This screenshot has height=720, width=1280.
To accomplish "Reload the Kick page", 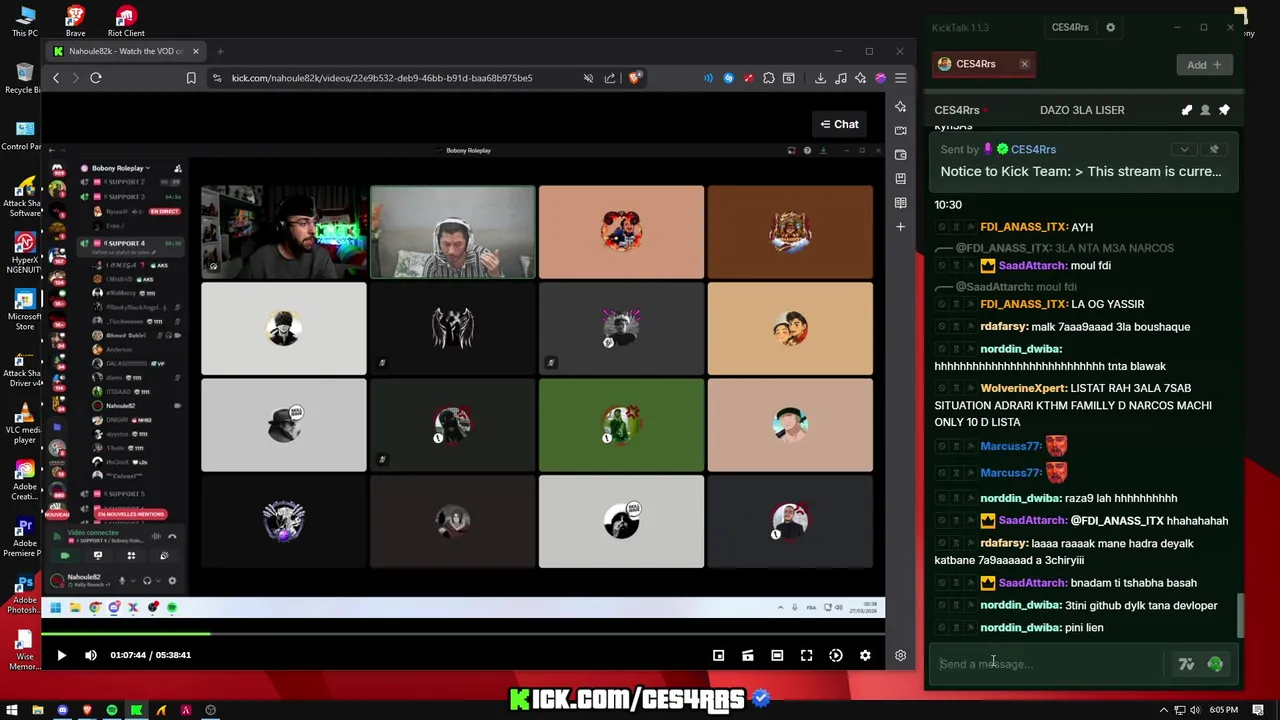I will point(96,78).
